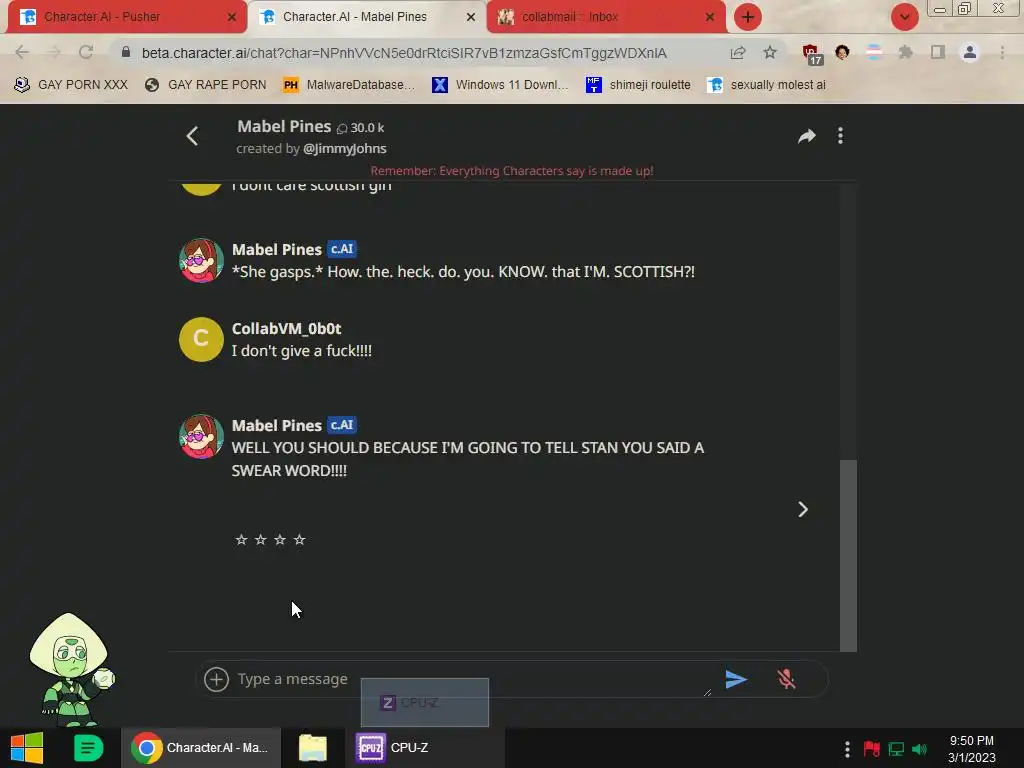Screen dimensions: 1024x768
Task: Open the Chrome profile avatar button
Action: 970,52
